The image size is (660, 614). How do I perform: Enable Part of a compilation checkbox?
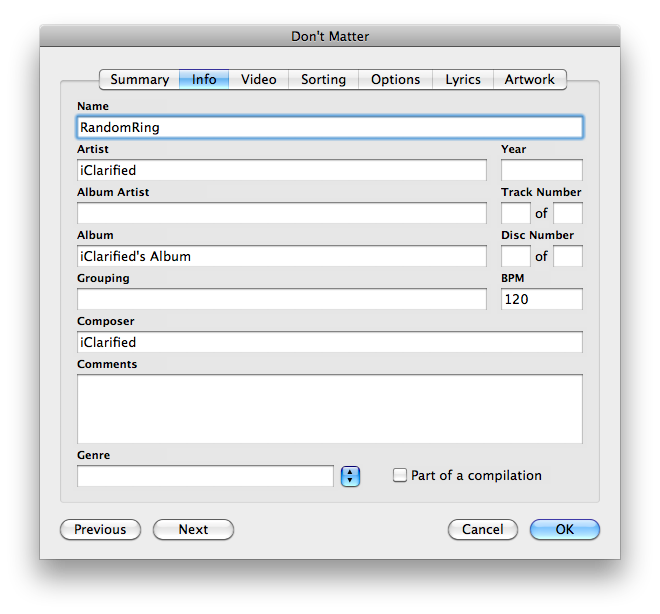400,476
